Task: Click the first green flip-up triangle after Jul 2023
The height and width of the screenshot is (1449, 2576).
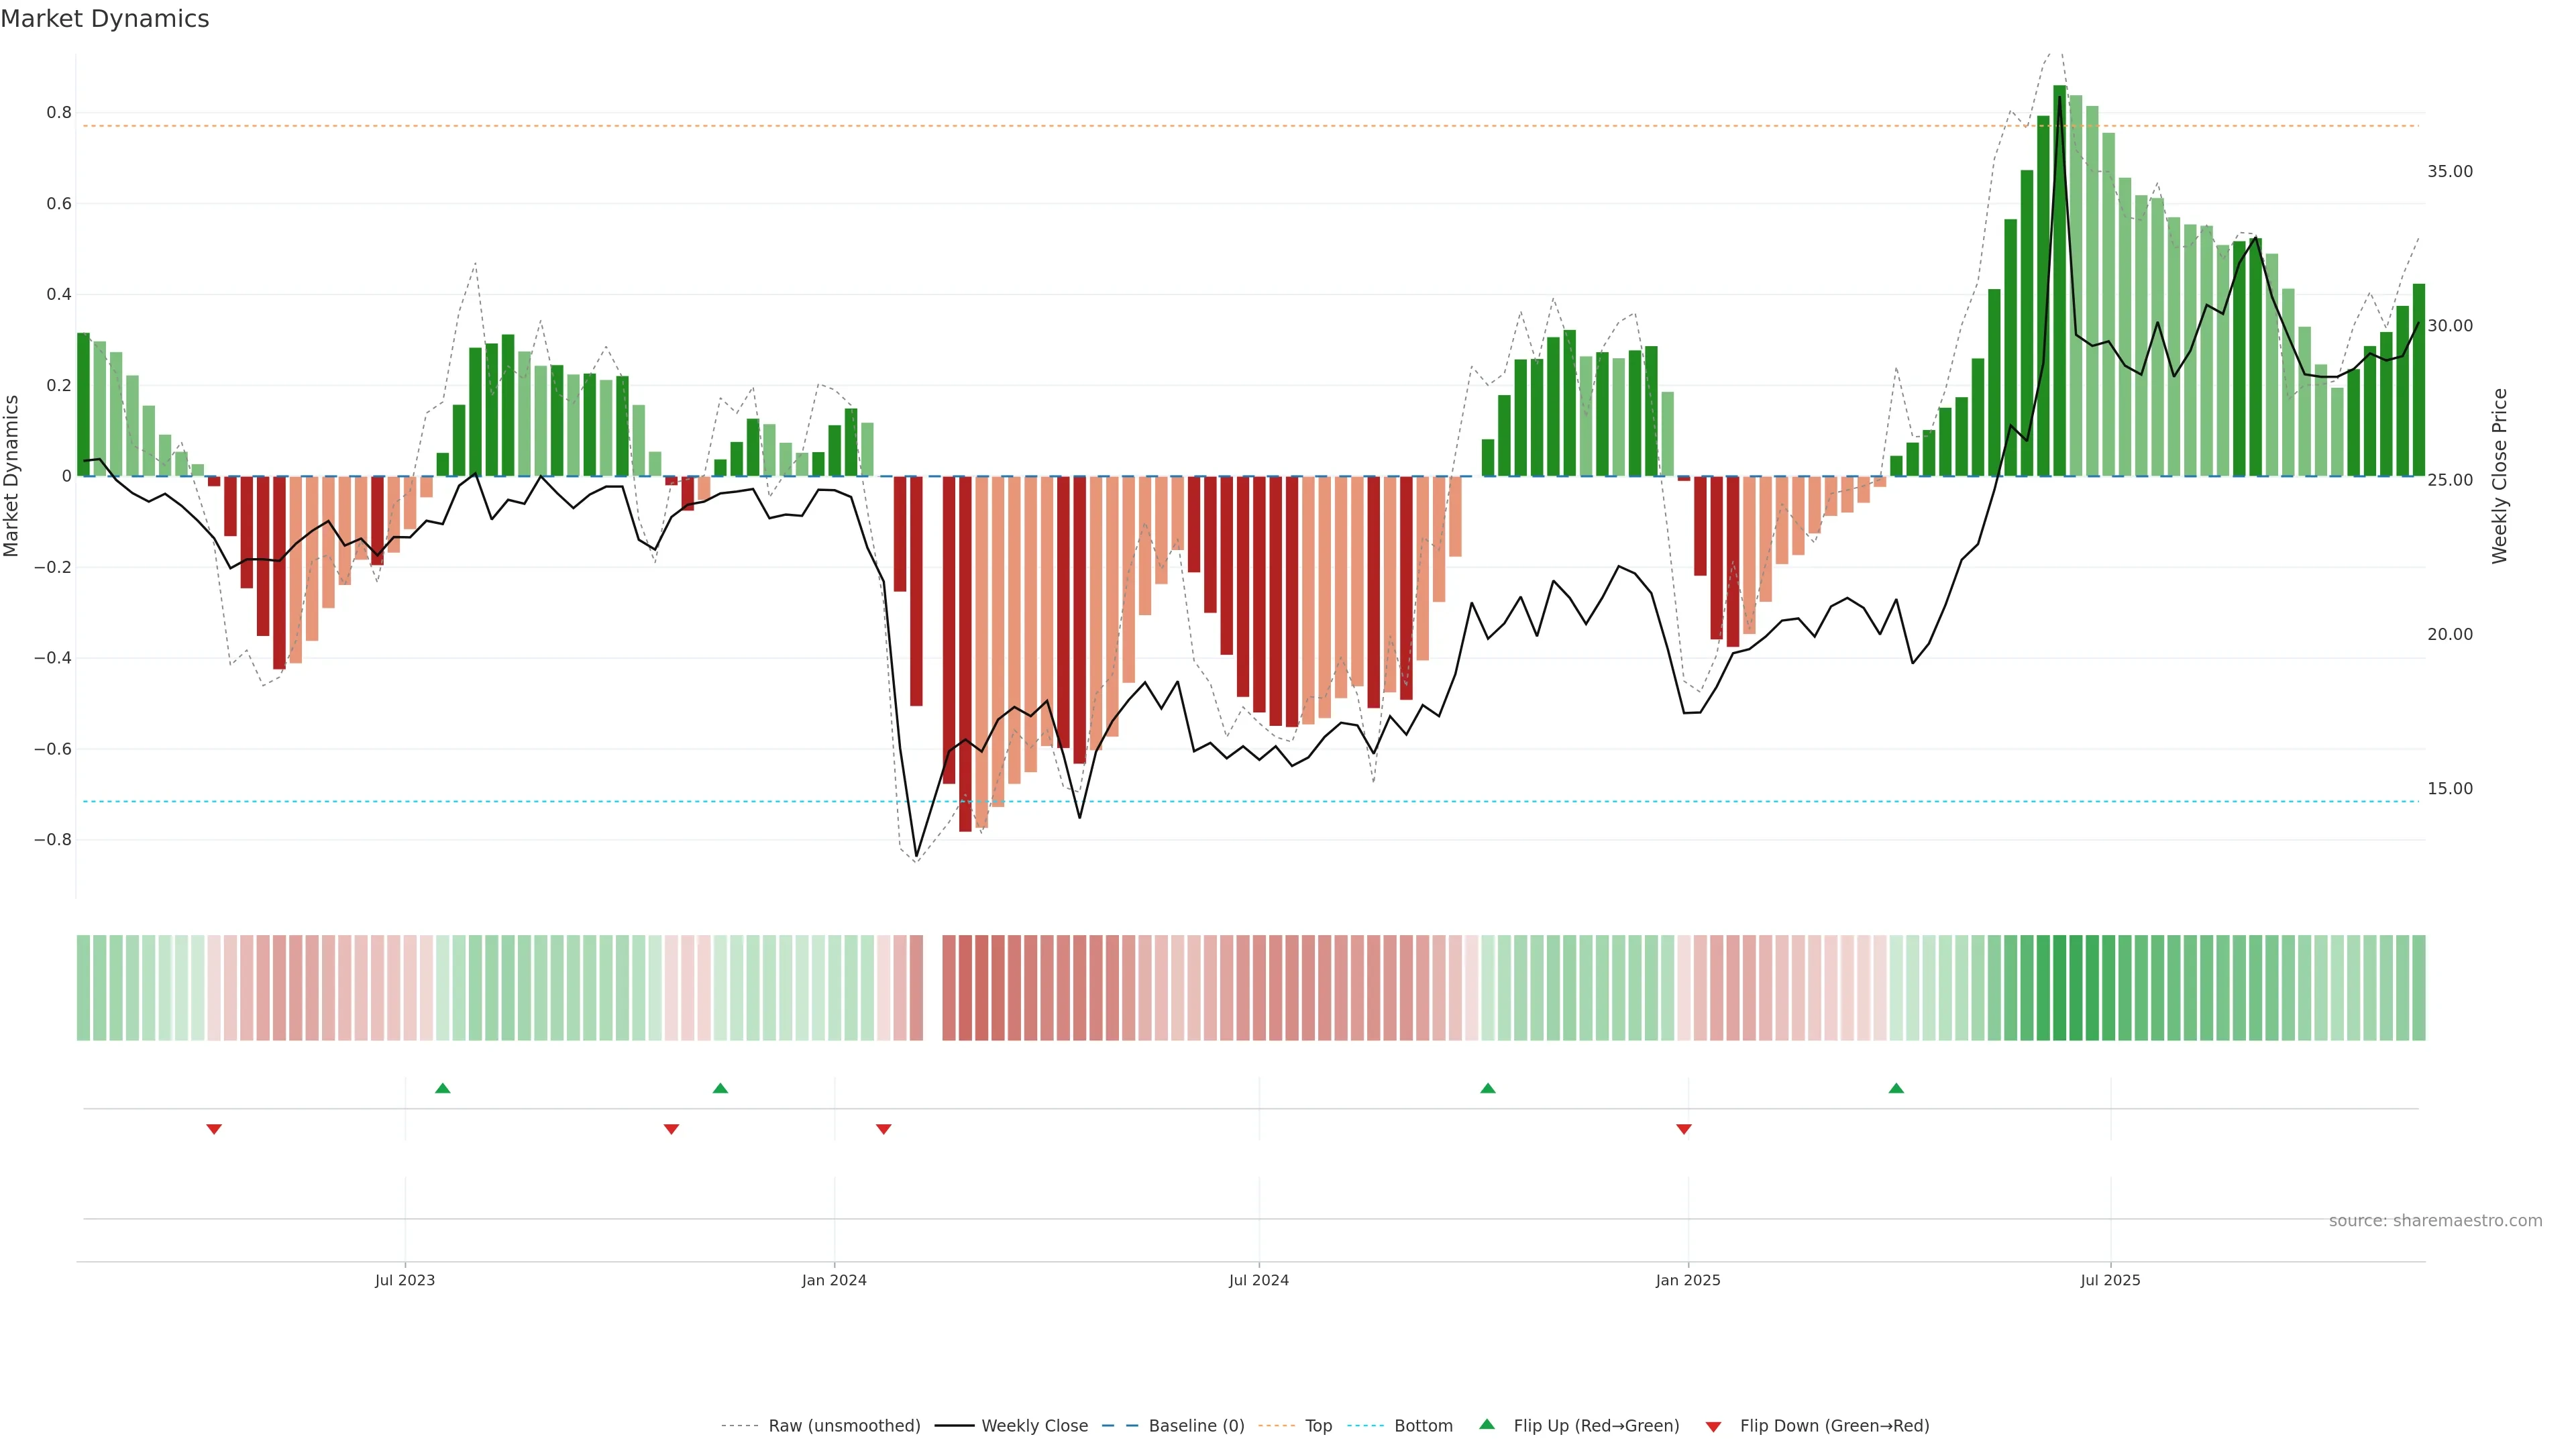Action: coord(443,1088)
